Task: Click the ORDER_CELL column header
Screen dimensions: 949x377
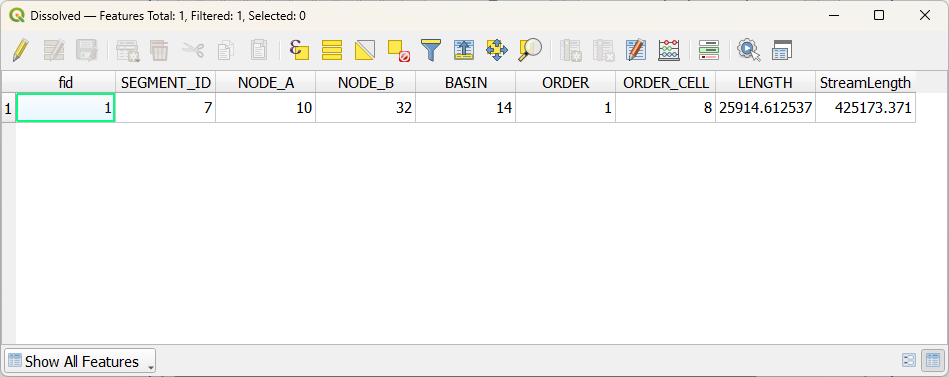Action: [x=666, y=83]
